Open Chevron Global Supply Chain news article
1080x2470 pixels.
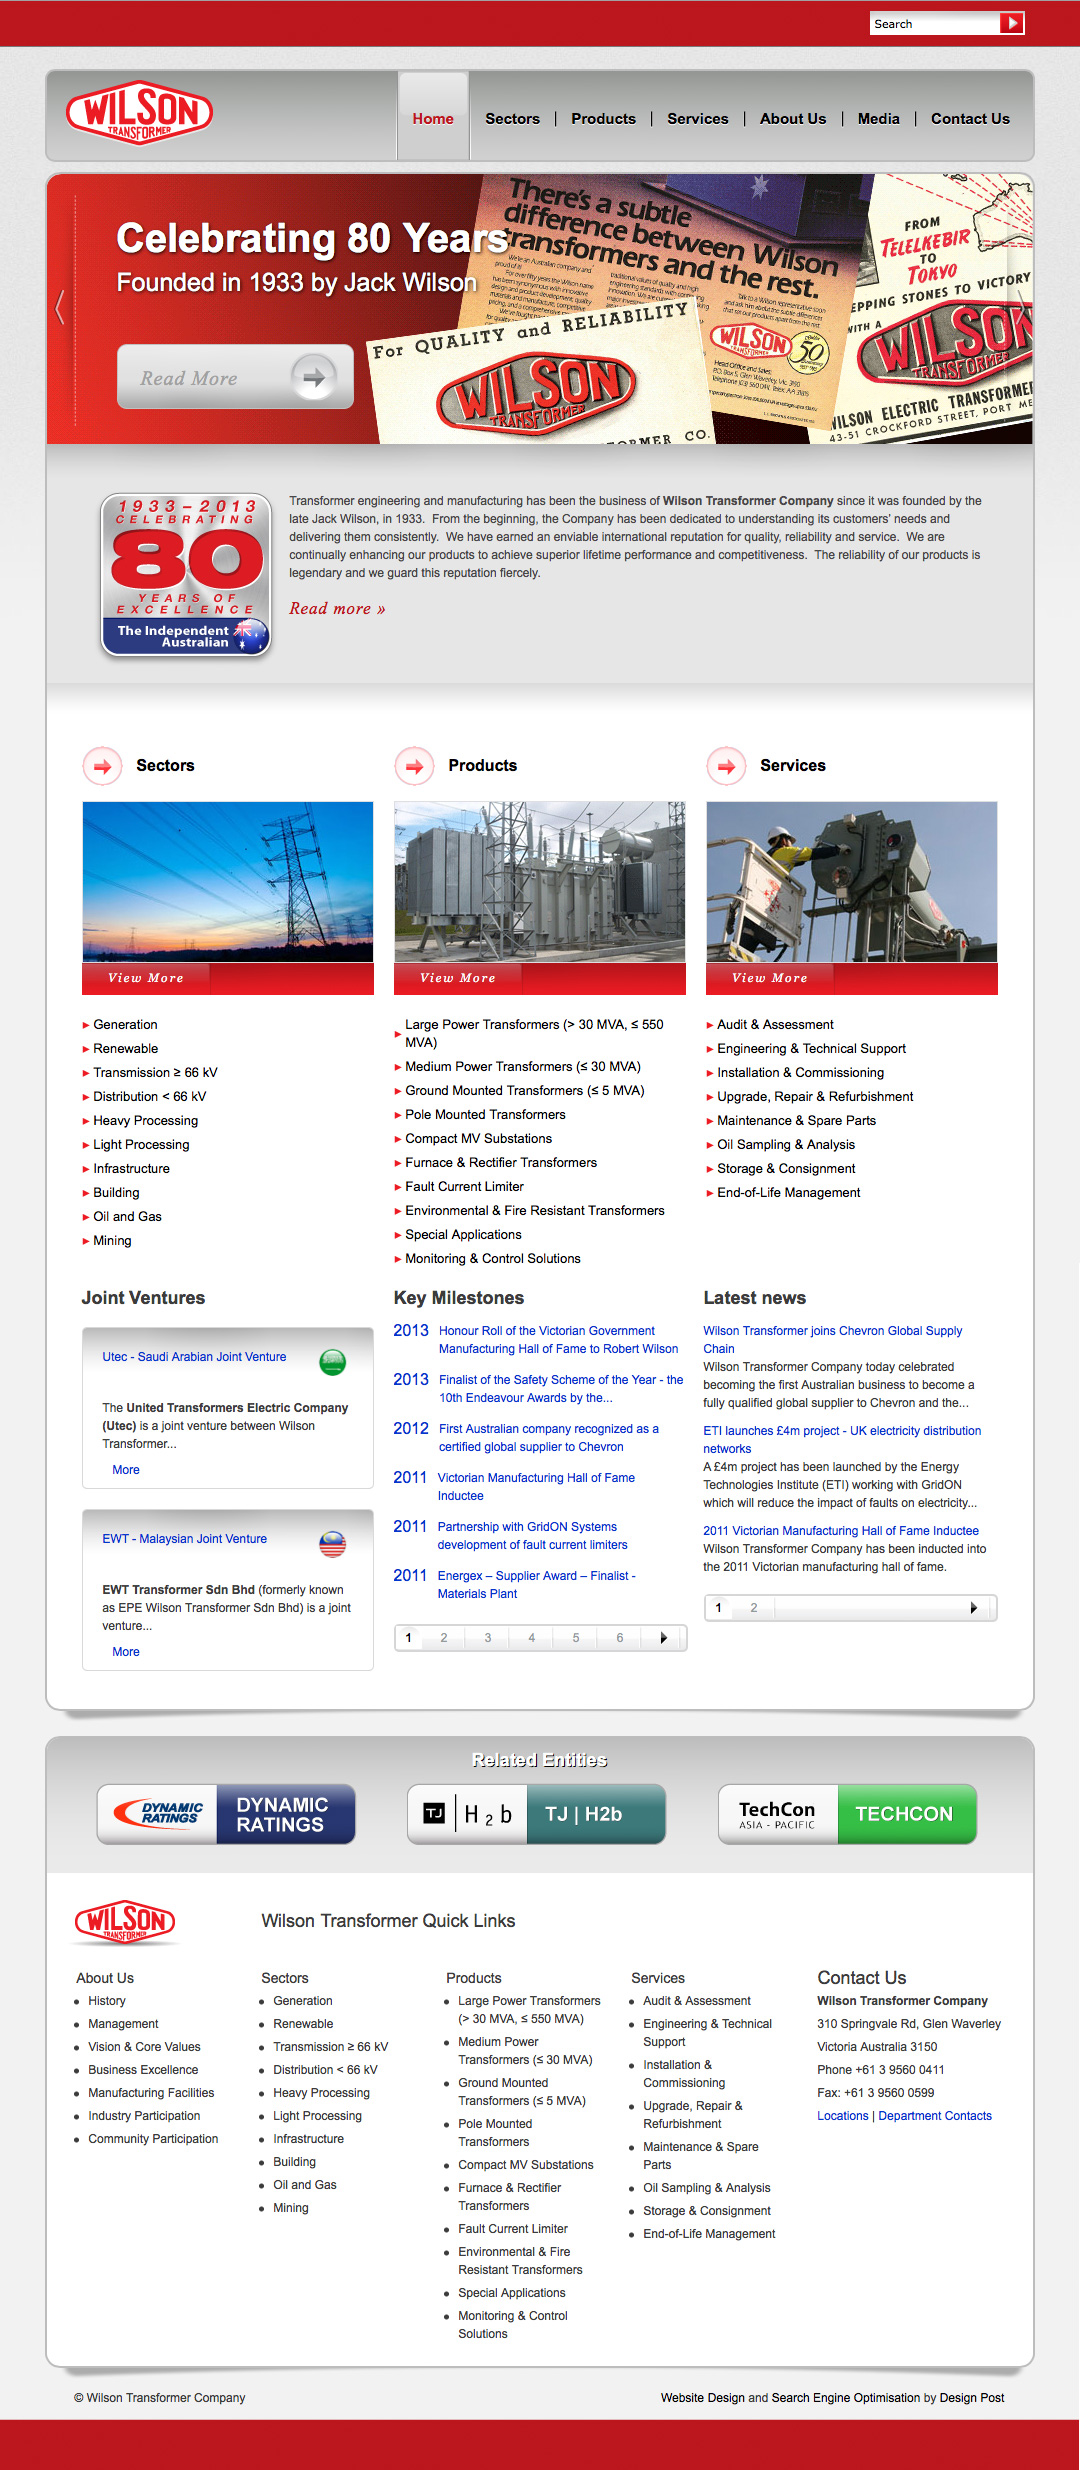coord(833,1340)
